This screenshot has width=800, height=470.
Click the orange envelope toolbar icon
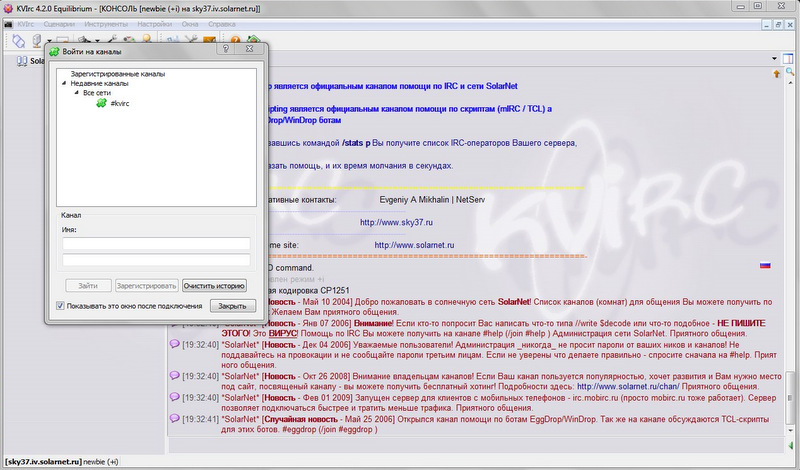[210, 39]
